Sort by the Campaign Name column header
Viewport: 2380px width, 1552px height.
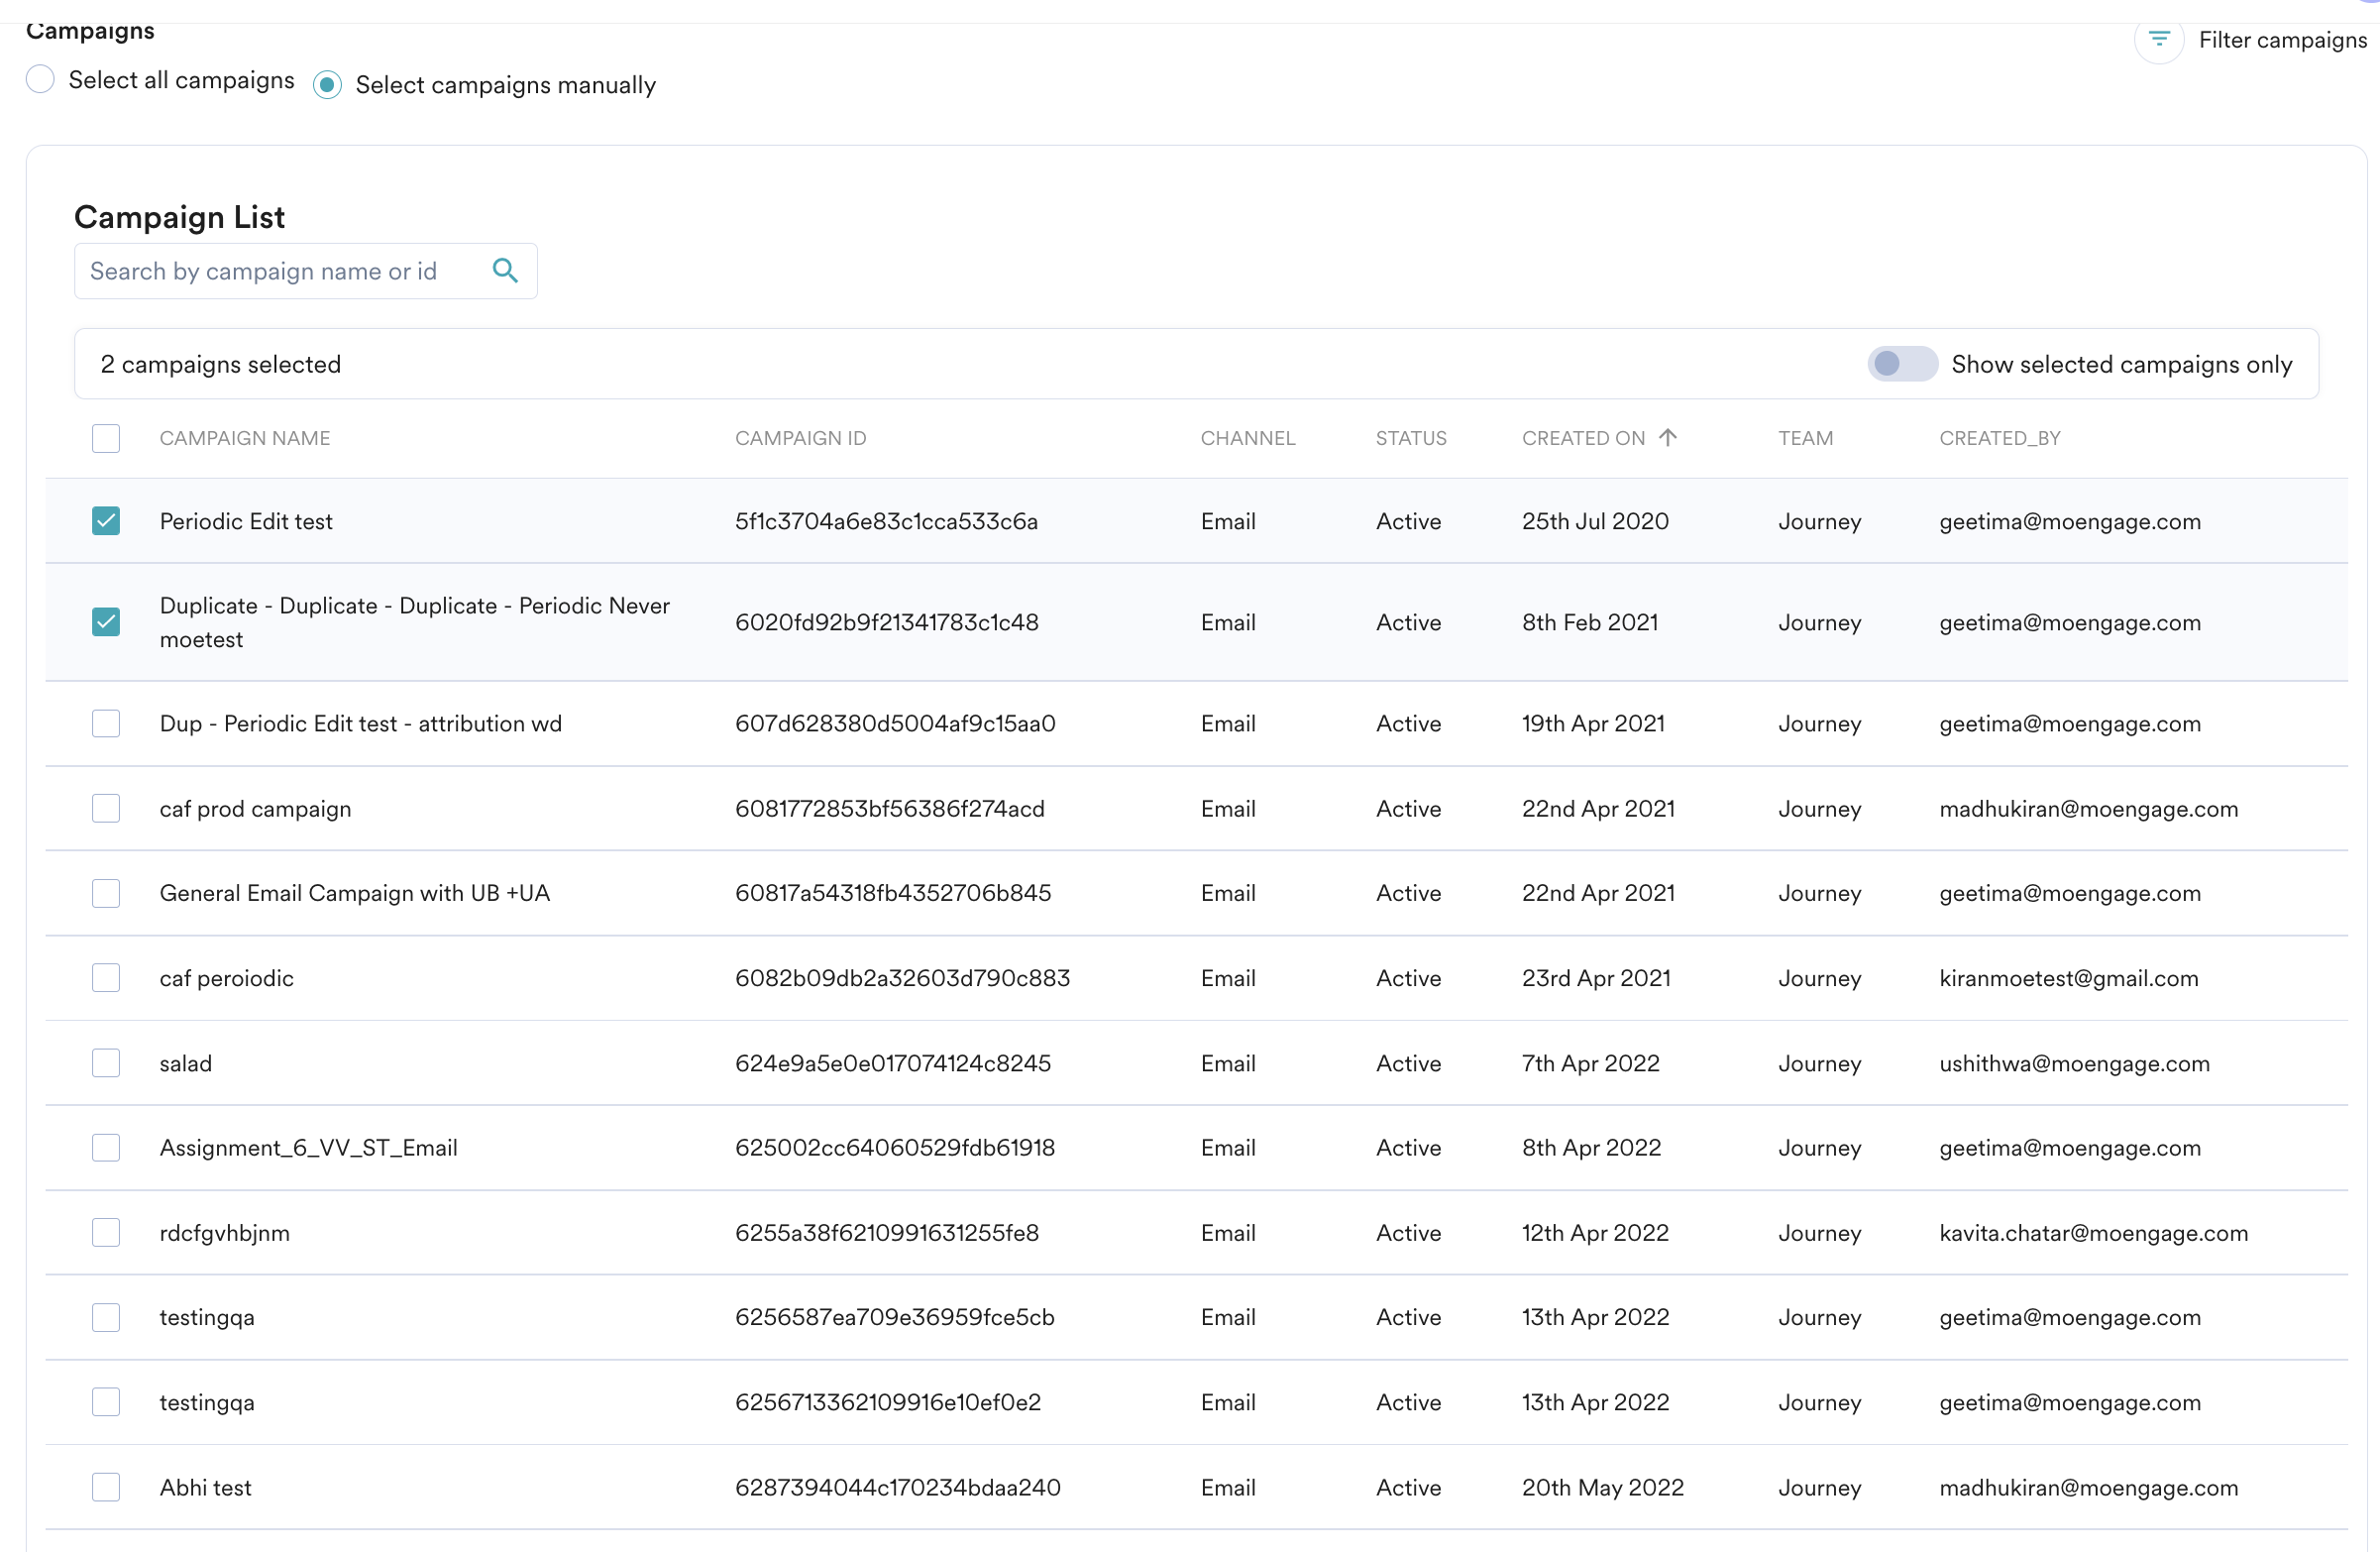click(245, 438)
